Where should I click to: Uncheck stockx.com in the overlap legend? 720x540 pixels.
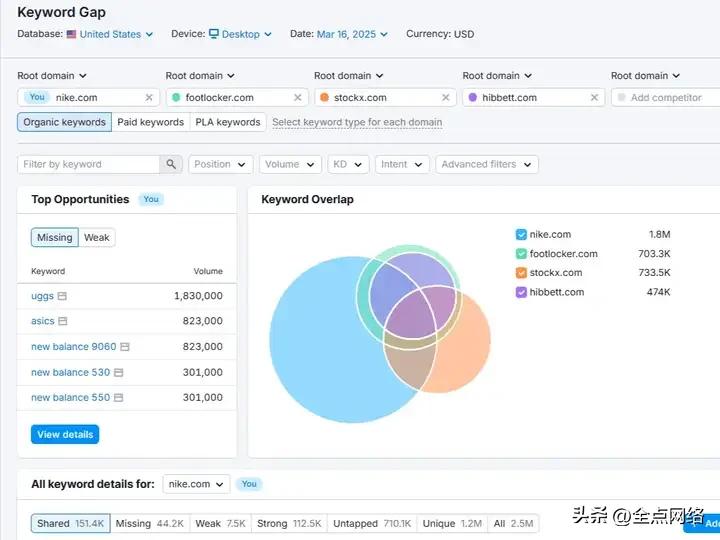coord(521,273)
